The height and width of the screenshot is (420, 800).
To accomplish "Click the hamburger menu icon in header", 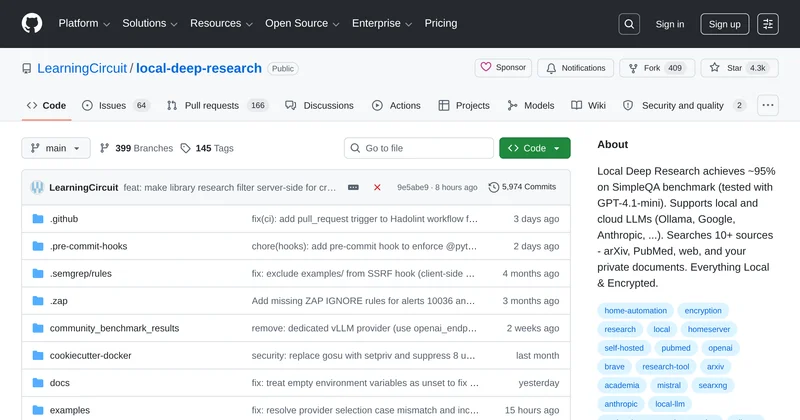I will point(768,24).
